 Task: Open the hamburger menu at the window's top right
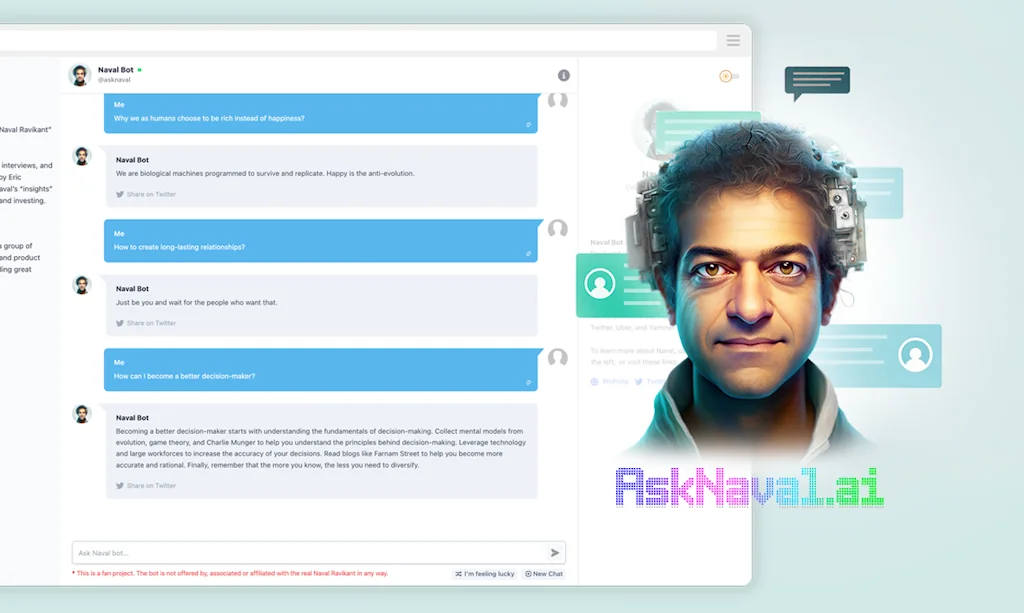point(733,40)
